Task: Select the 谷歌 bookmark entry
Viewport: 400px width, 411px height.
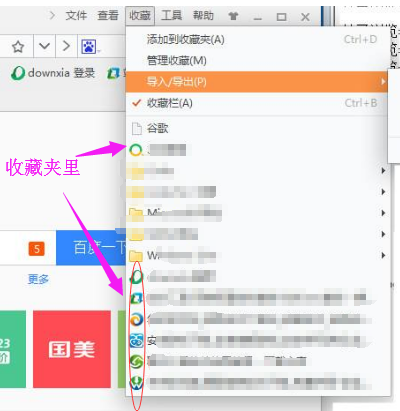Action: 257,129
